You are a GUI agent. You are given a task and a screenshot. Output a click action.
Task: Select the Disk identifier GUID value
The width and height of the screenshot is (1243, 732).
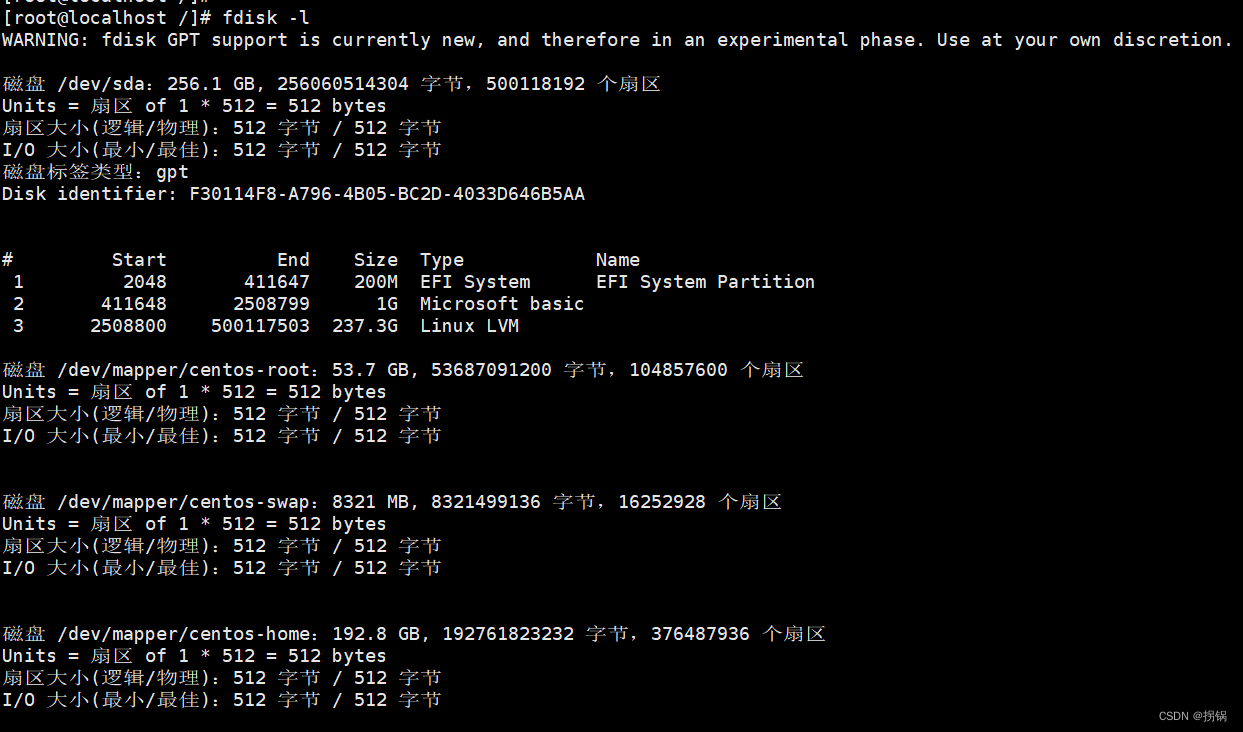point(387,194)
